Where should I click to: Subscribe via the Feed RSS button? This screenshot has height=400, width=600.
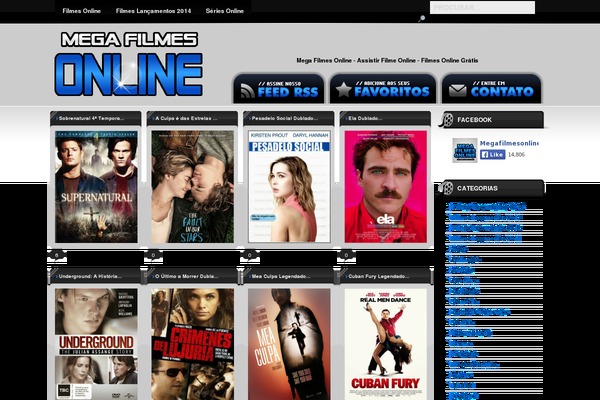pyautogui.click(x=279, y=88)
